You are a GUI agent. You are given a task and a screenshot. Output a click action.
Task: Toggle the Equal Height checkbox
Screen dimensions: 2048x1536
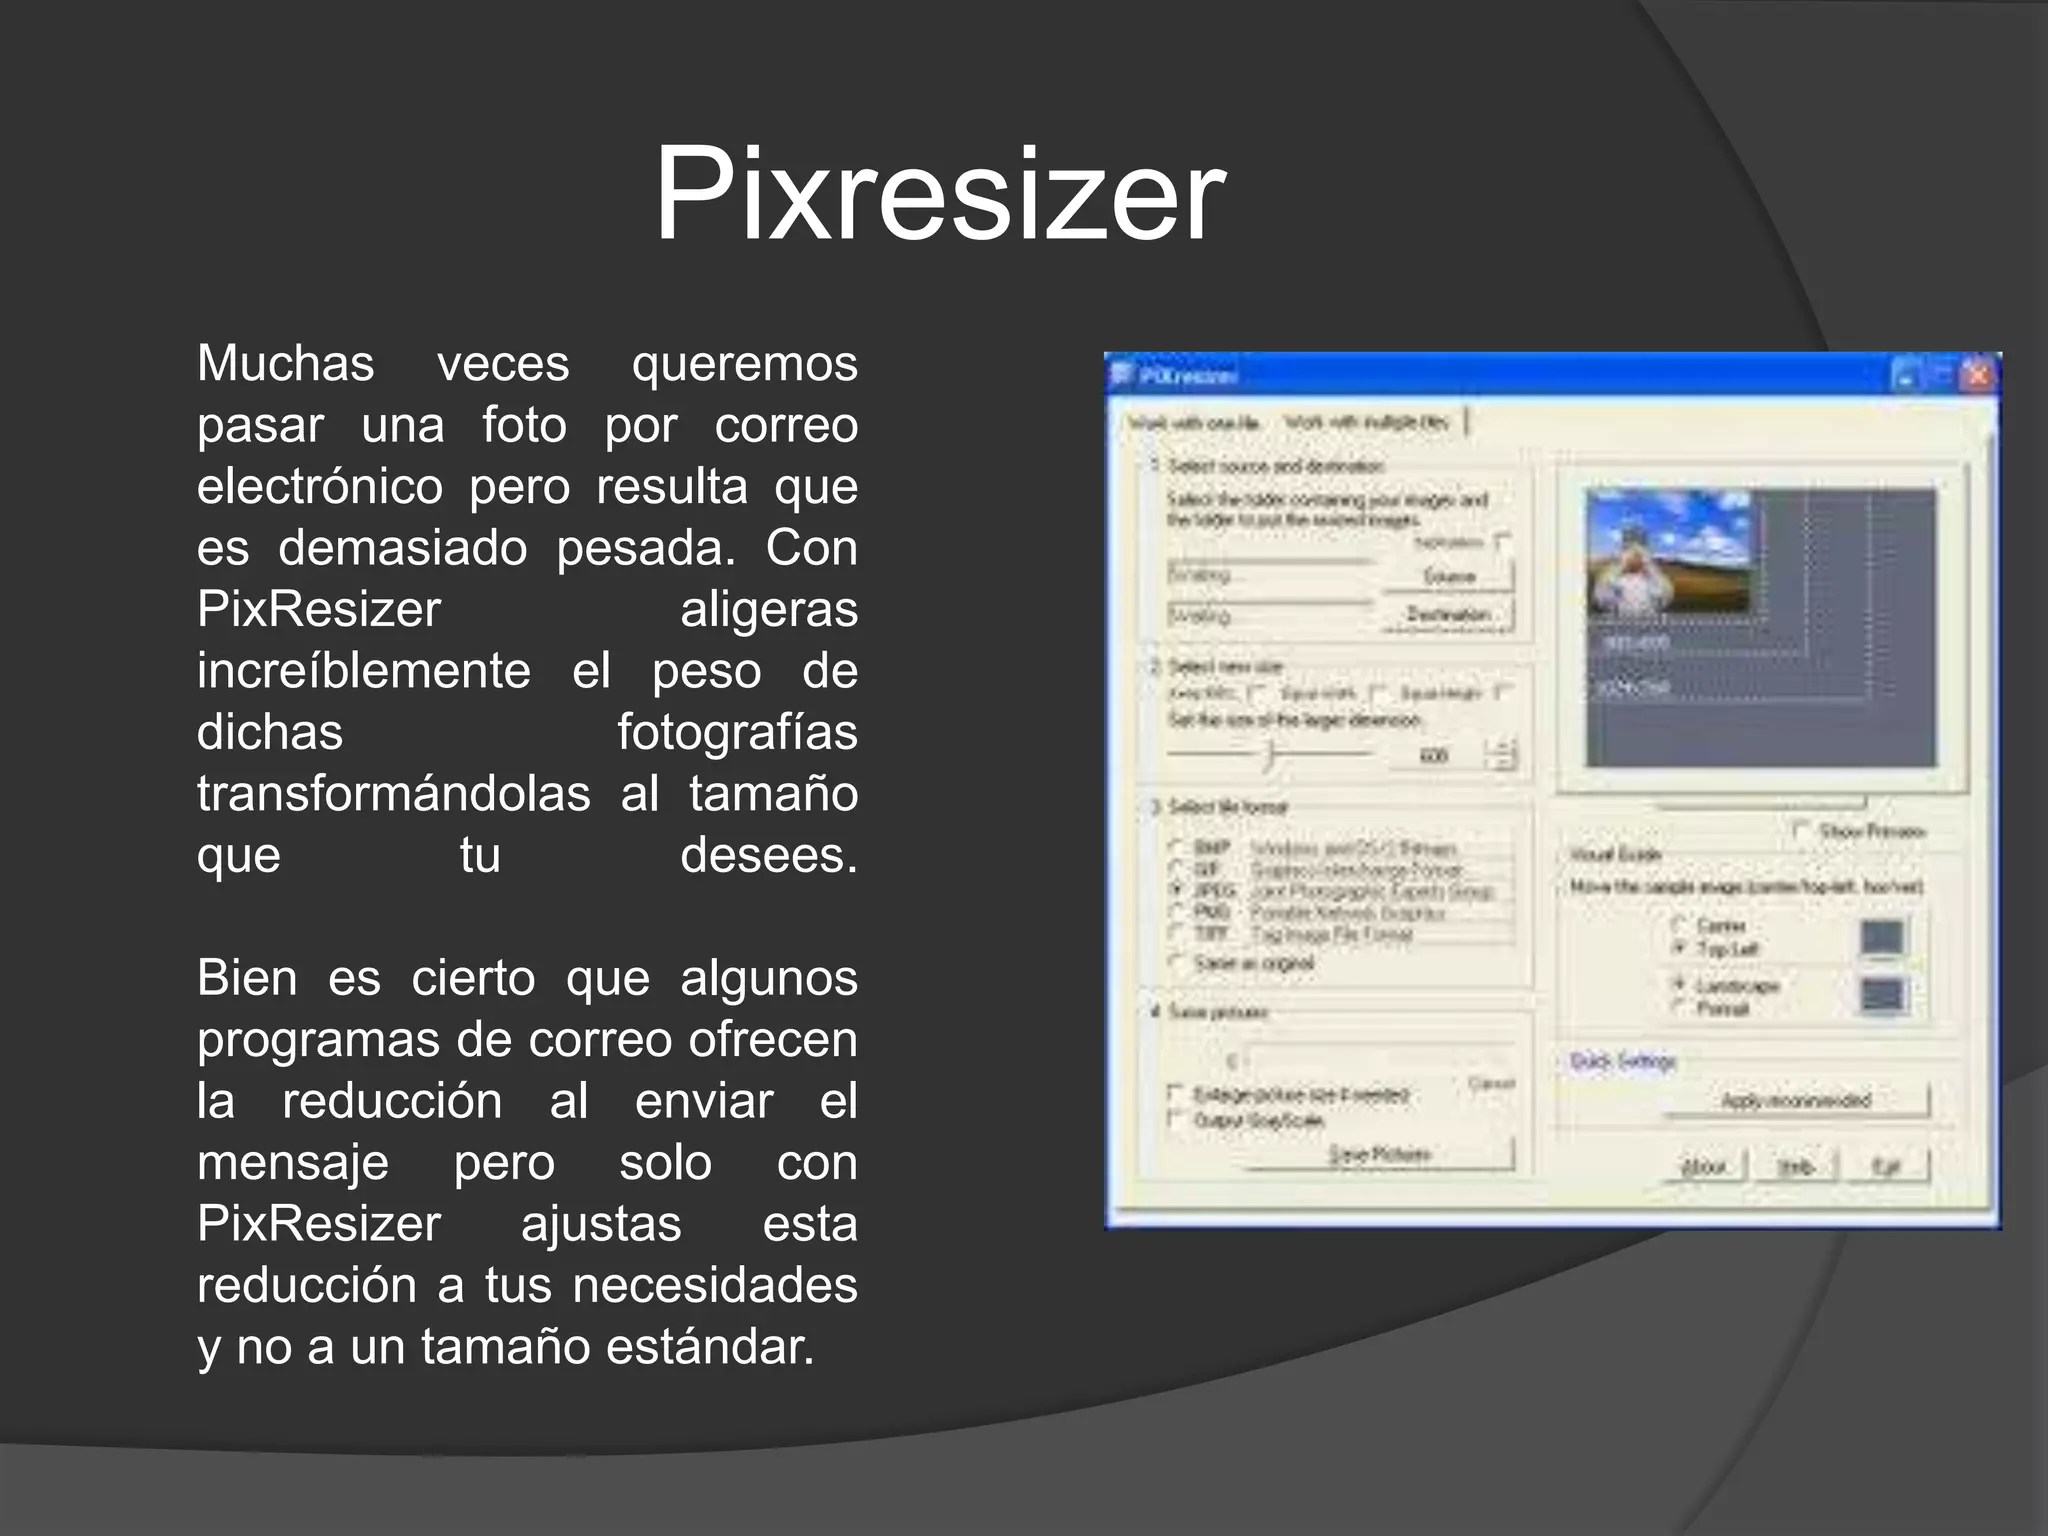pos(1502,691)
